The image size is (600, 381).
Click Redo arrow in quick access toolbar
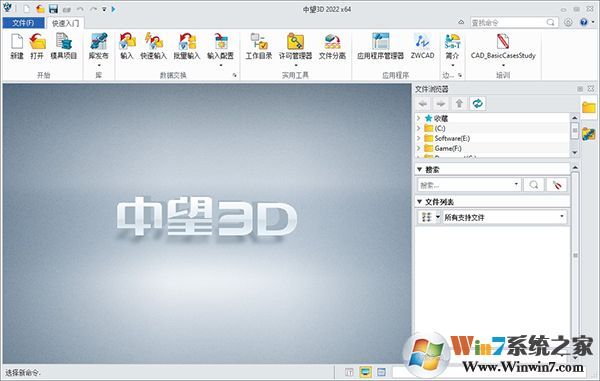point(93,9)
